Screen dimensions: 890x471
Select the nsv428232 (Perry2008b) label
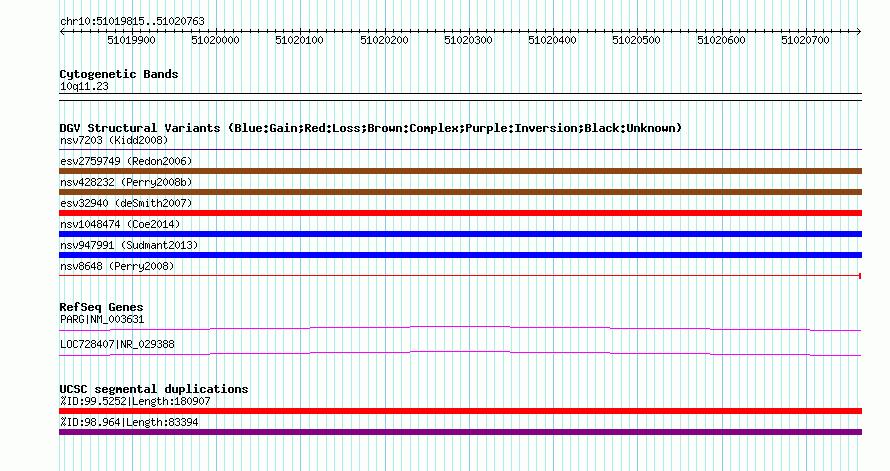(x=126, y=182)
